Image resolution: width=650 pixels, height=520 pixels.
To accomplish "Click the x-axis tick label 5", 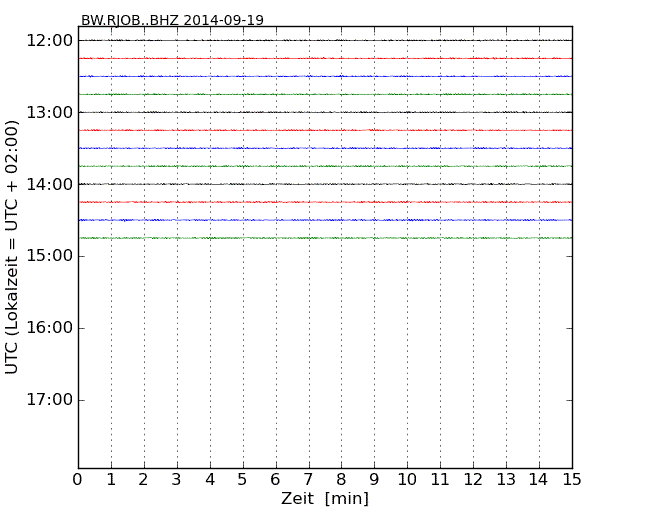I will (x=243, y=480).
